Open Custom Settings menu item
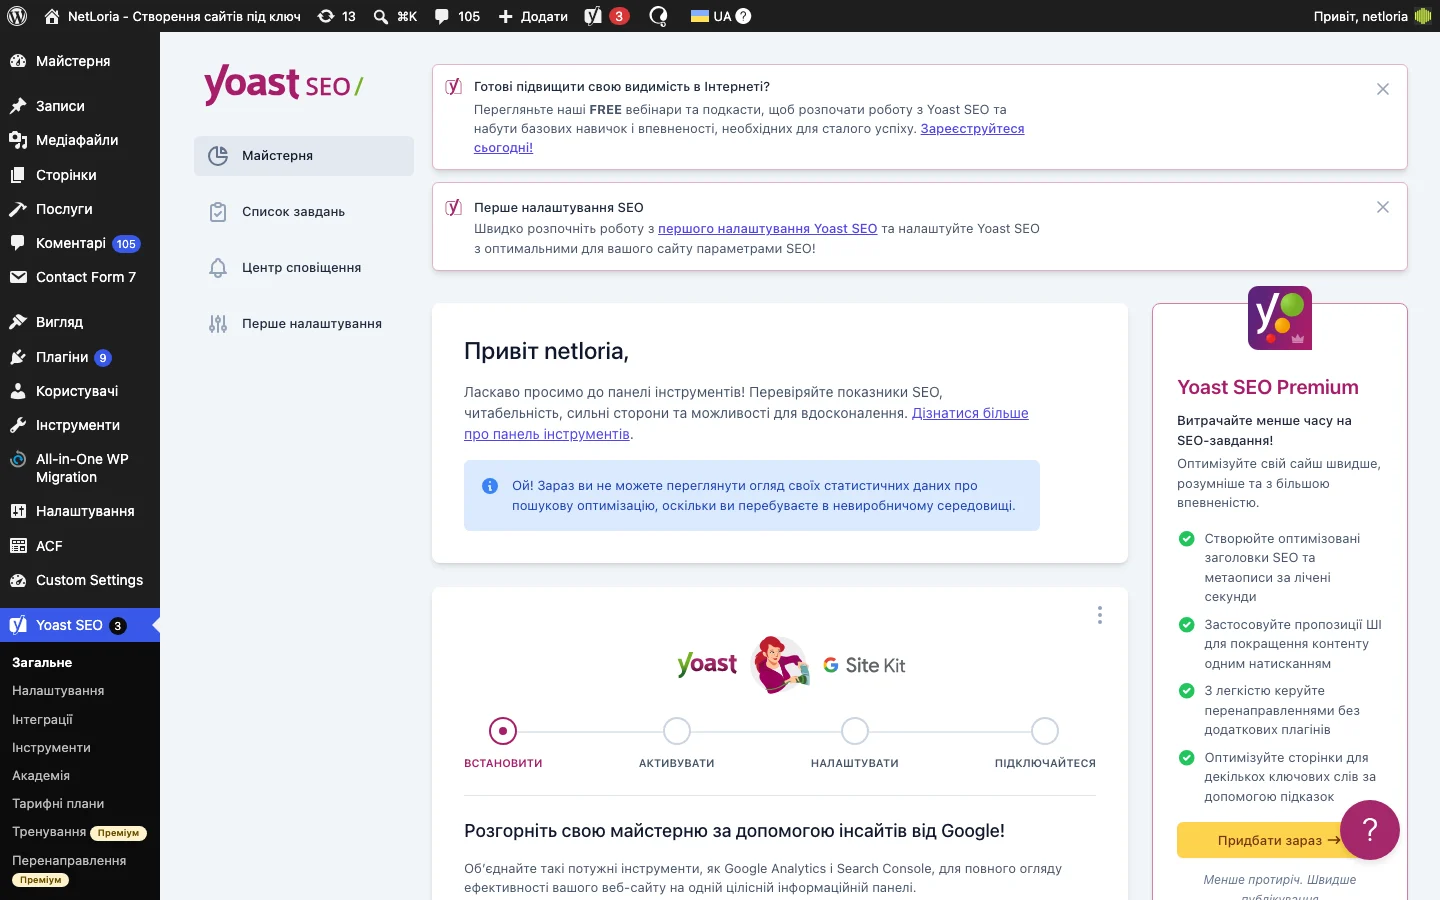The image size is (1440, 900). pyautogui.click(x=80, y=580)
